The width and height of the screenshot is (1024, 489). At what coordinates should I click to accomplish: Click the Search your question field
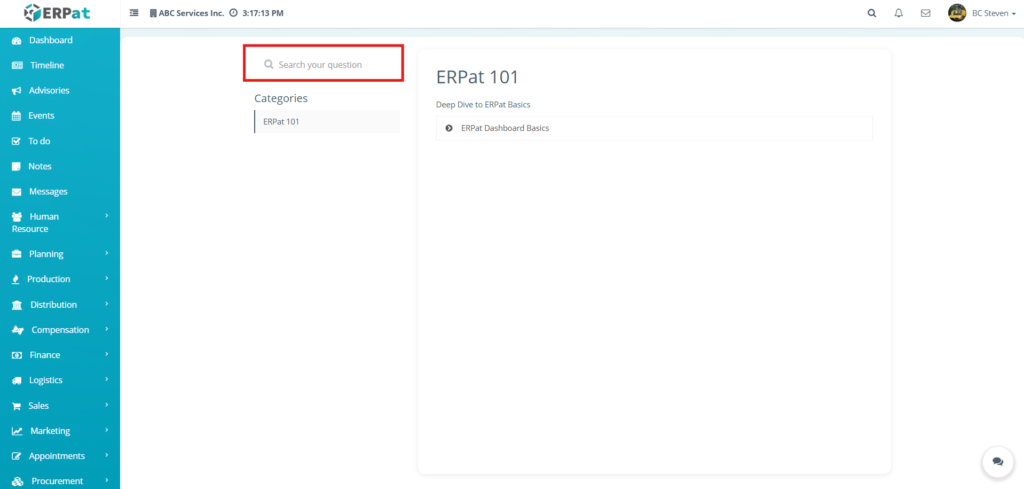pos(323,64)
